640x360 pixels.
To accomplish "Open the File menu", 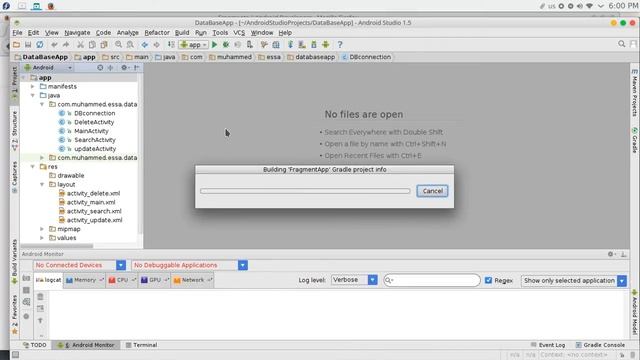I will [17, 33].
